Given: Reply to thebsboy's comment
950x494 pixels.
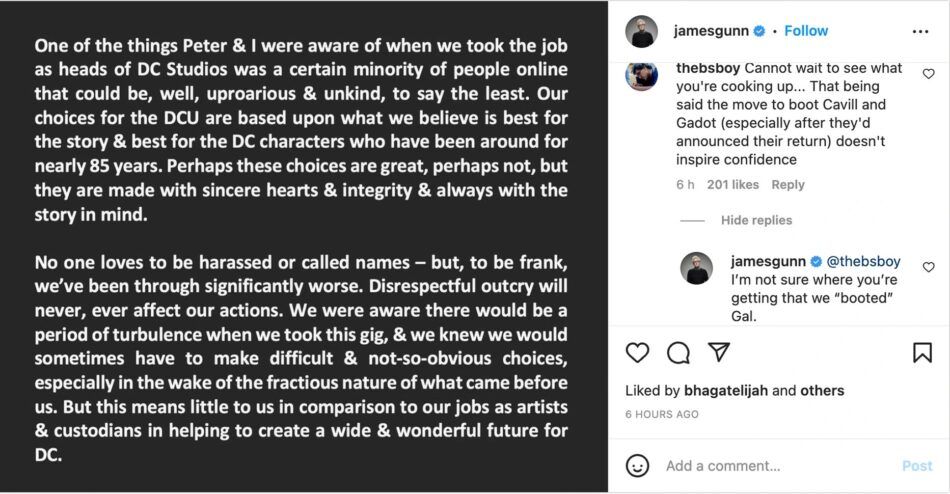Looking at the screenshot, I should (x=788, y=184).
